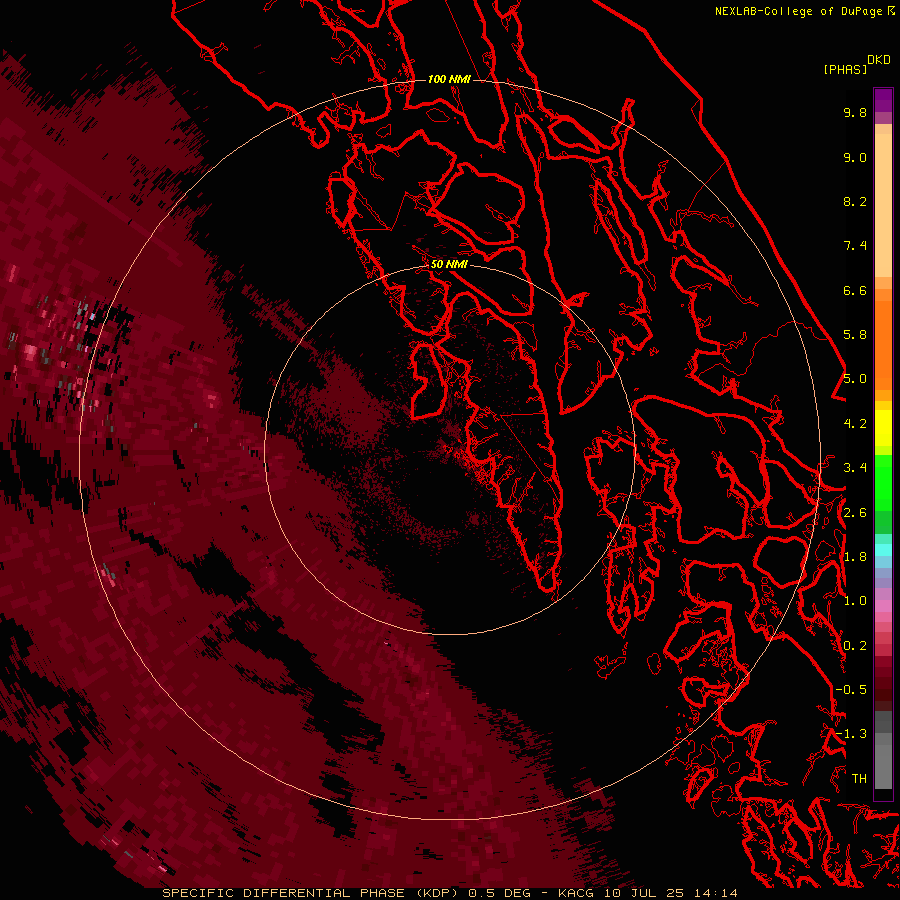Viewport: 900px width, 900px height.
Task: Click the 7.4 legend value
Action: (x=855, y=246)
